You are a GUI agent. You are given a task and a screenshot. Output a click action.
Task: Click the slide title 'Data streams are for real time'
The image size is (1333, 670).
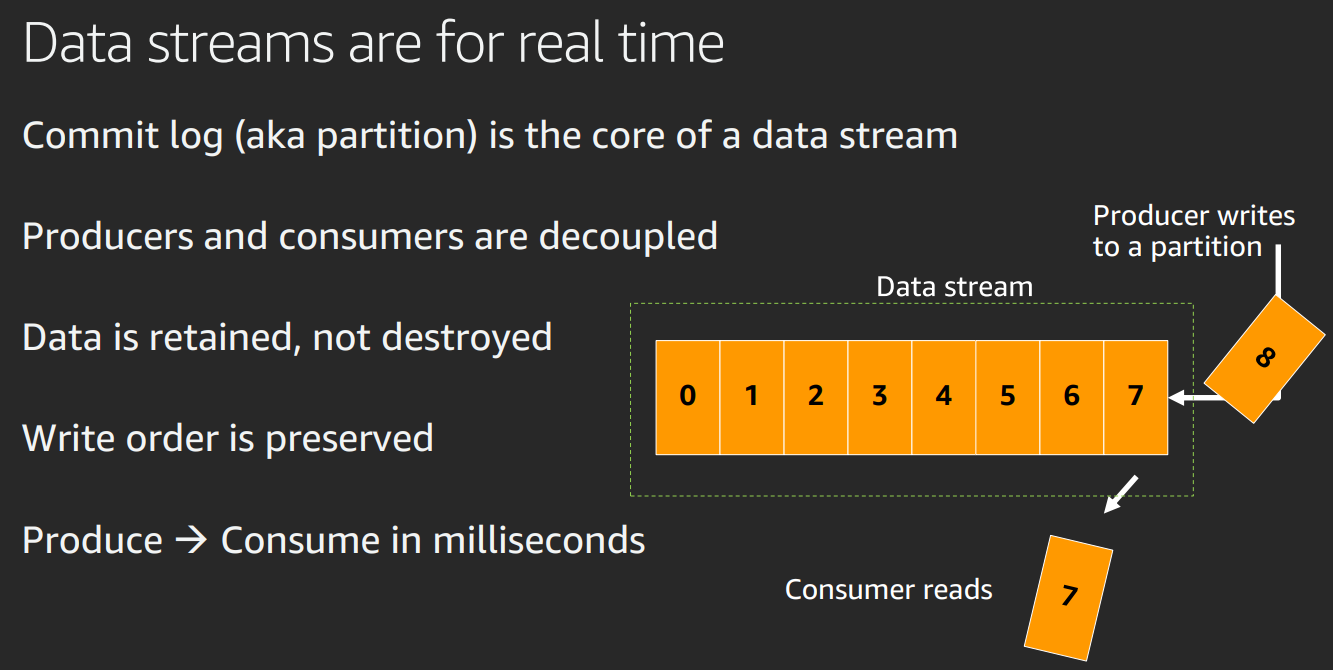pos(373,44)
